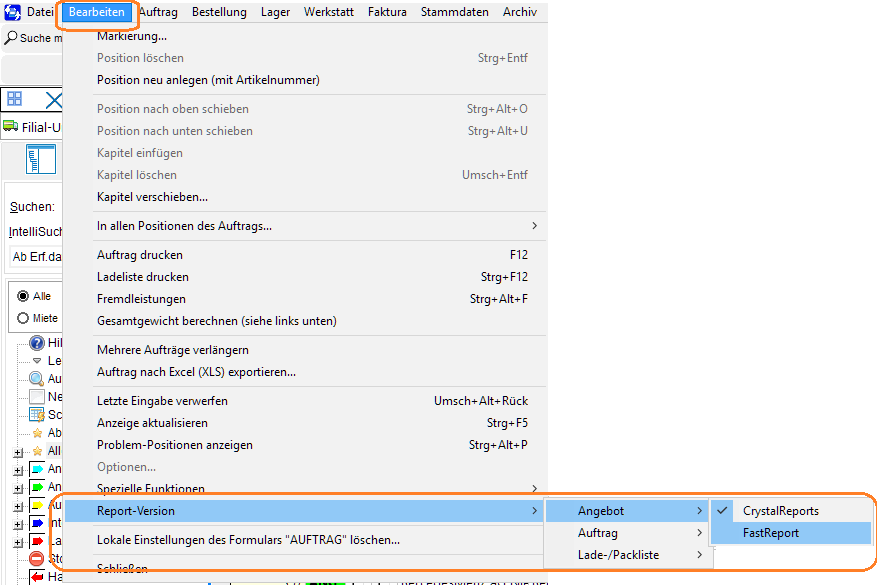This screenshot has height=585, width=877.
Task: Open the Report-Version submenu
Action: (304, 511)
